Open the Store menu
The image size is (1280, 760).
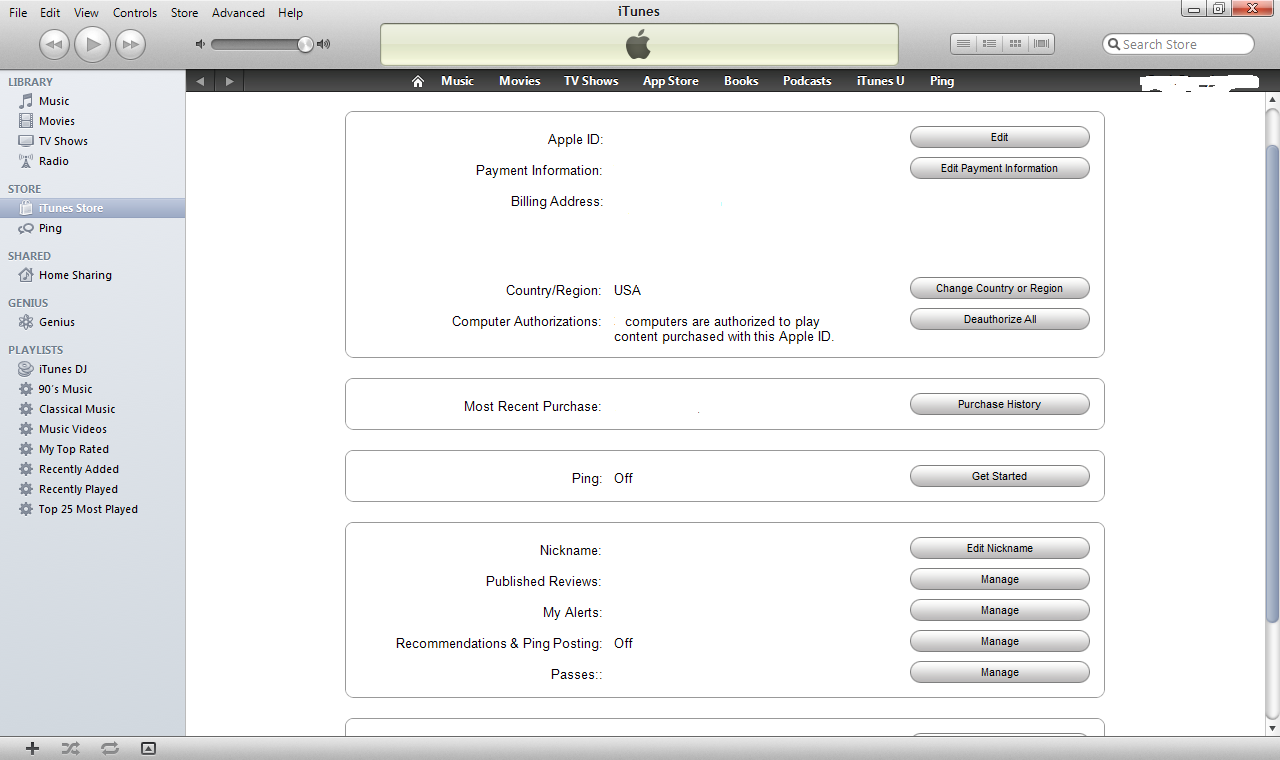[184, 13]
